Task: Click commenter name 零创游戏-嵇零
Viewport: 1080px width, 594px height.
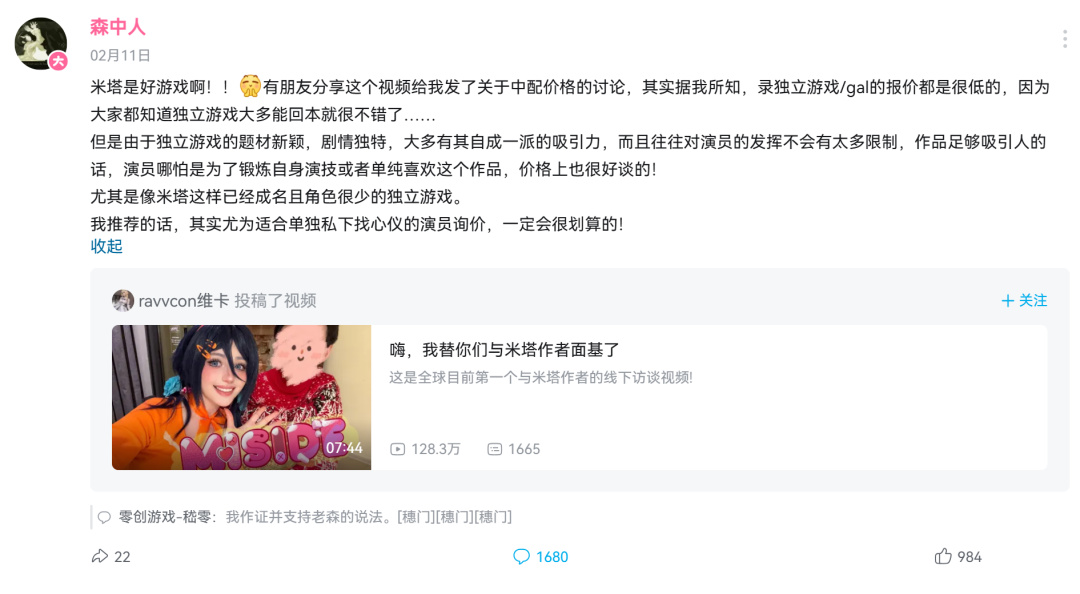Action: point(165,517)
